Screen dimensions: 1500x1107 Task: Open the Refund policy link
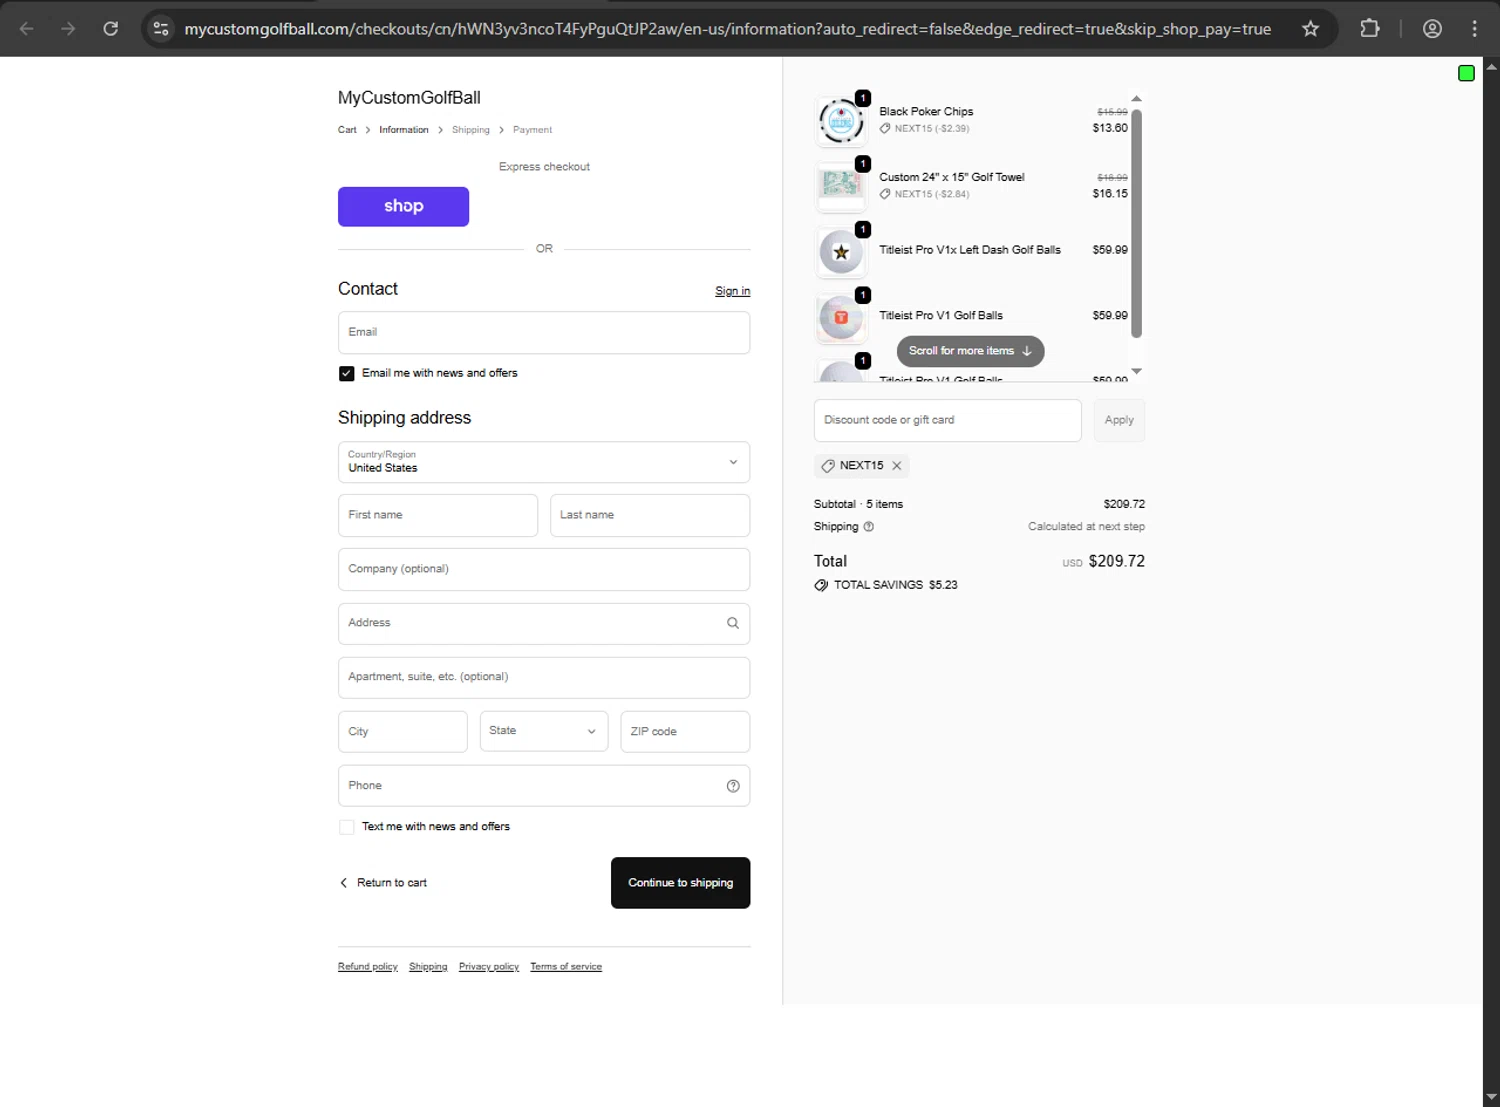coord(367,967)
